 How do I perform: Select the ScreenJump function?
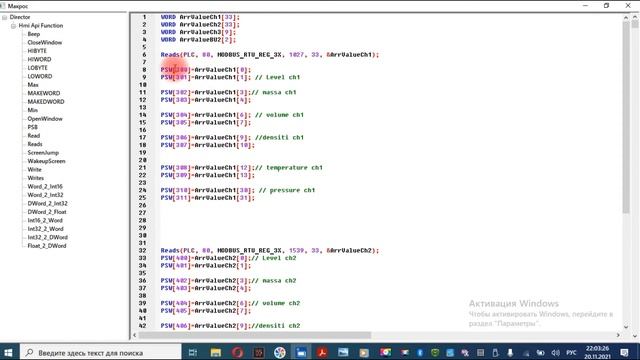coord(43,153)
